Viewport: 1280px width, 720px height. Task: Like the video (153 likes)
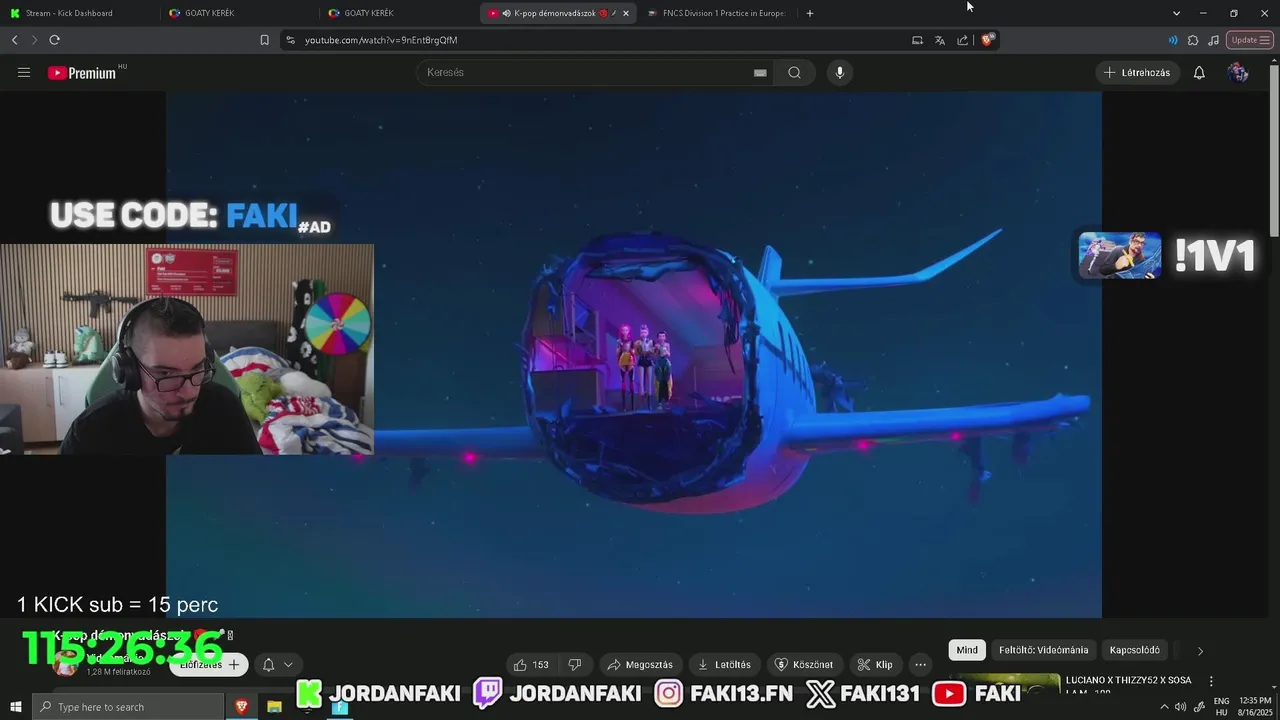click(x=531, y=664)
